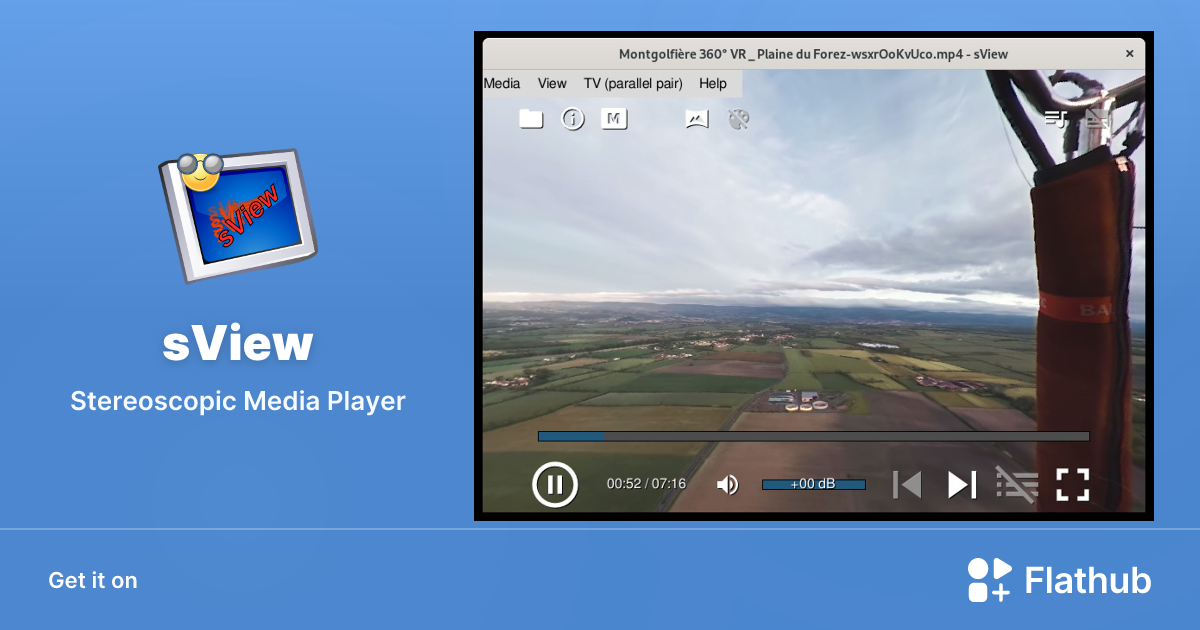Adjust the +00 dB volume slider
Screen dimensions: 1200x630
click(x=814, y=484)
